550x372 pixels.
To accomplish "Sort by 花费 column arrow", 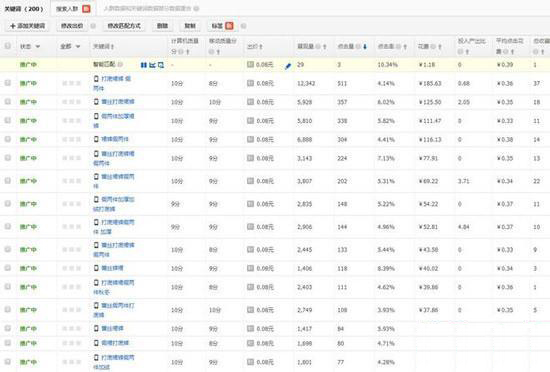I will 440,47.
